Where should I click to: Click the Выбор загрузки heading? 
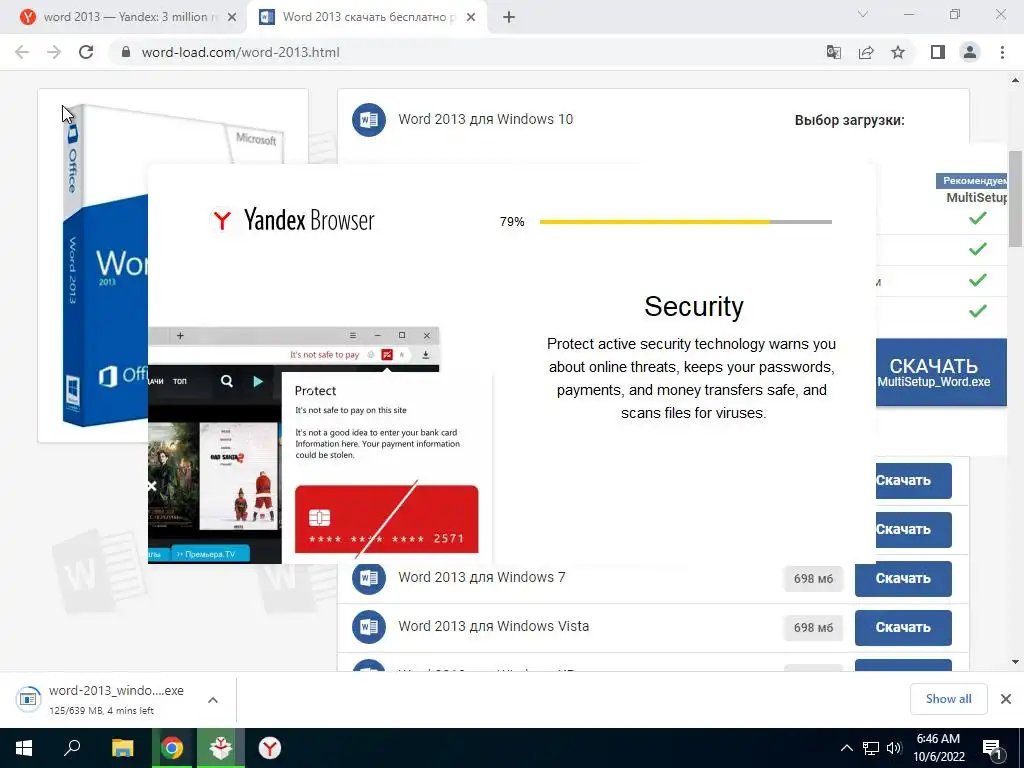tap(849, 120)
